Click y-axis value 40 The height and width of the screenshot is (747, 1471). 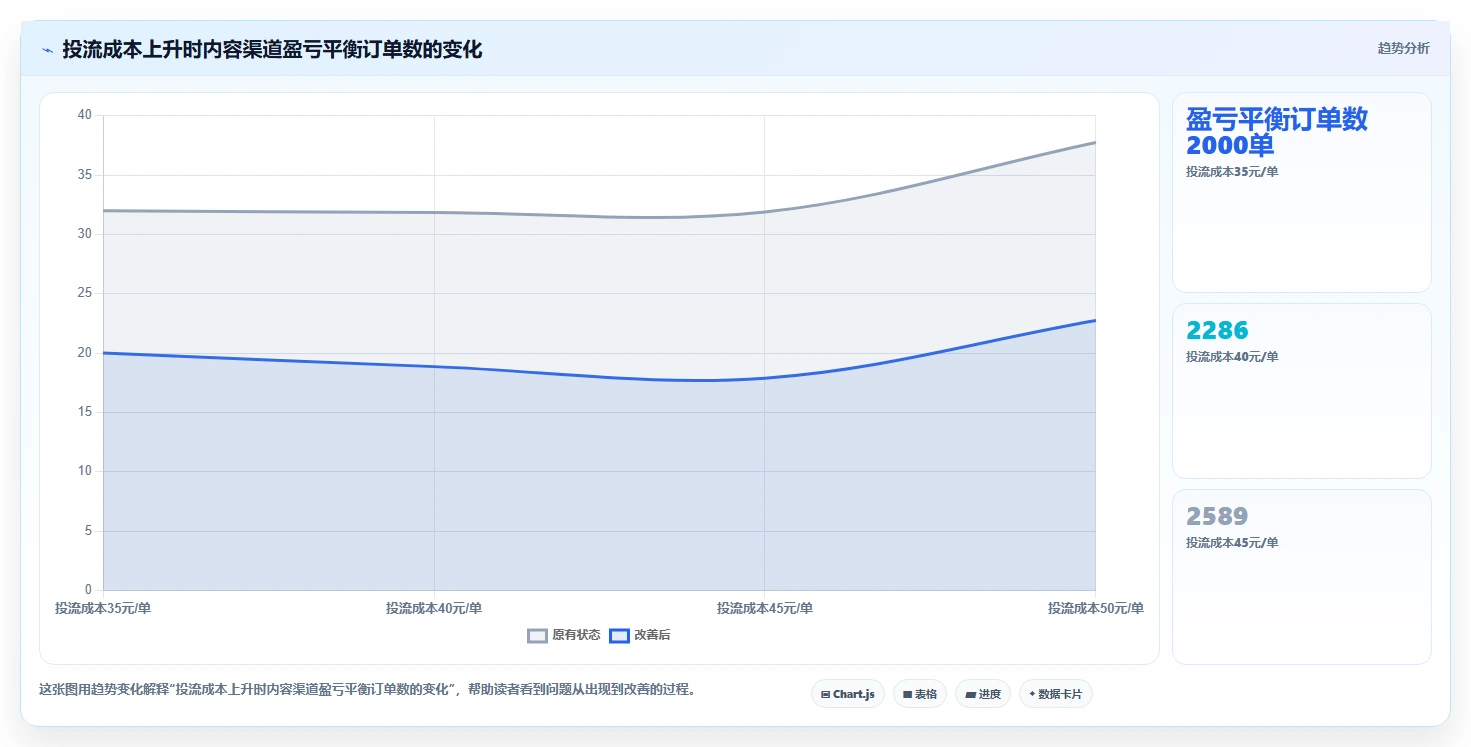(x=84, y=115)
